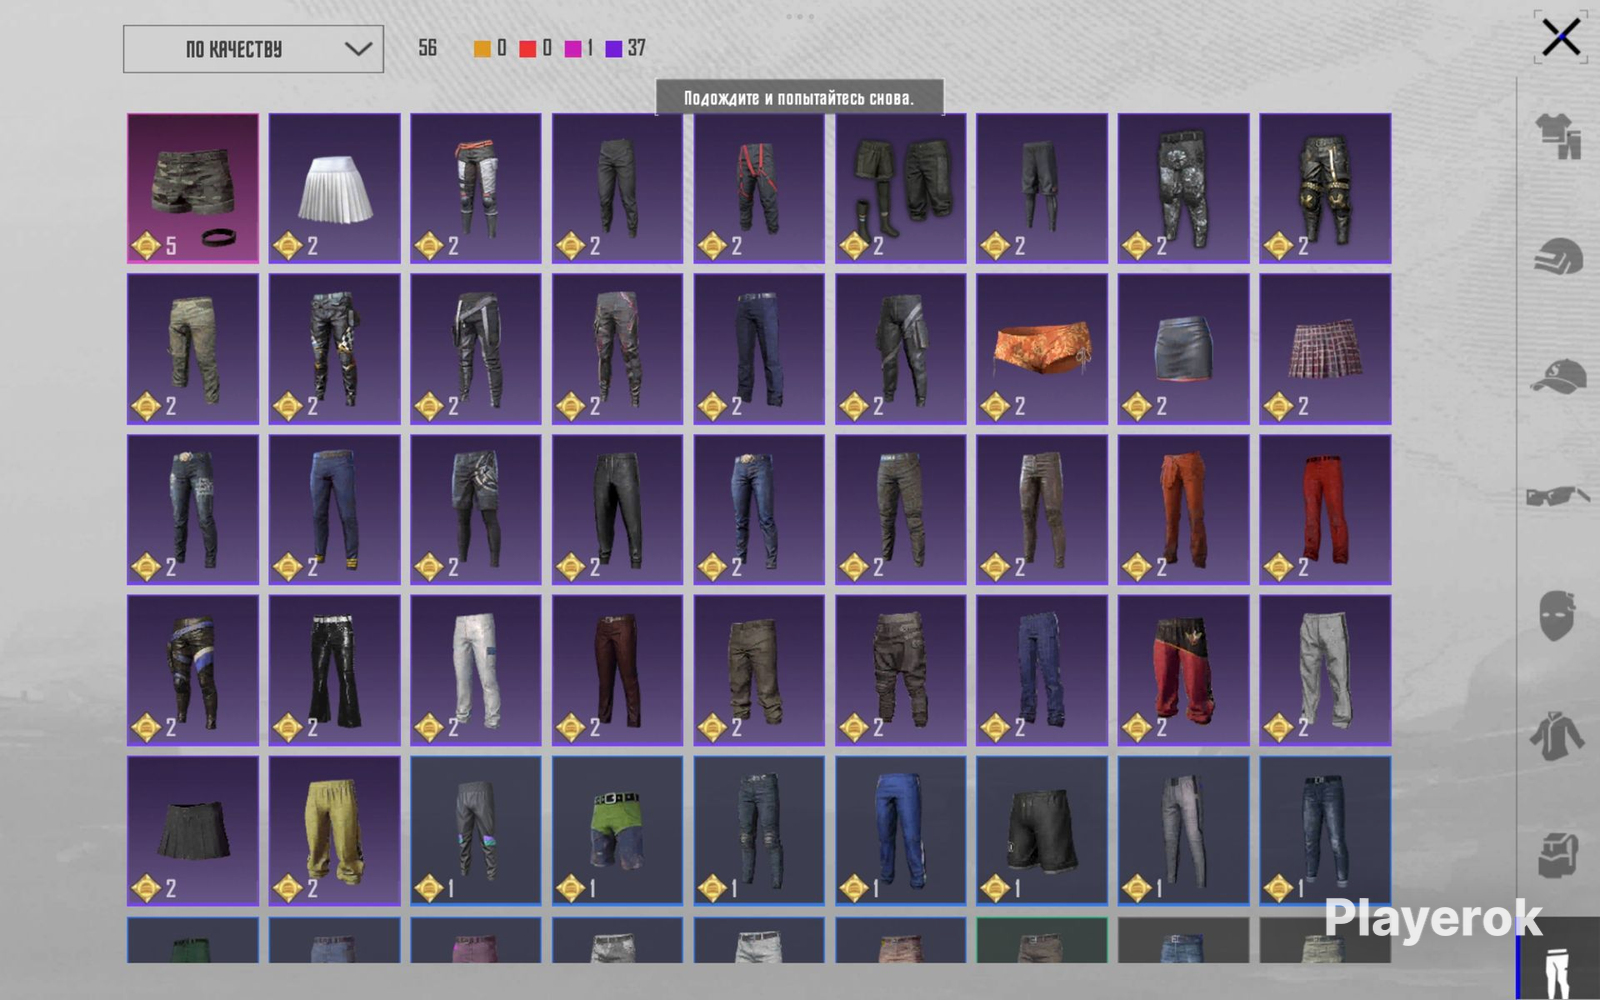Select the camo shorts on pink background
This screenshot has height=1000, width=1600.
[x=193, y=188]
